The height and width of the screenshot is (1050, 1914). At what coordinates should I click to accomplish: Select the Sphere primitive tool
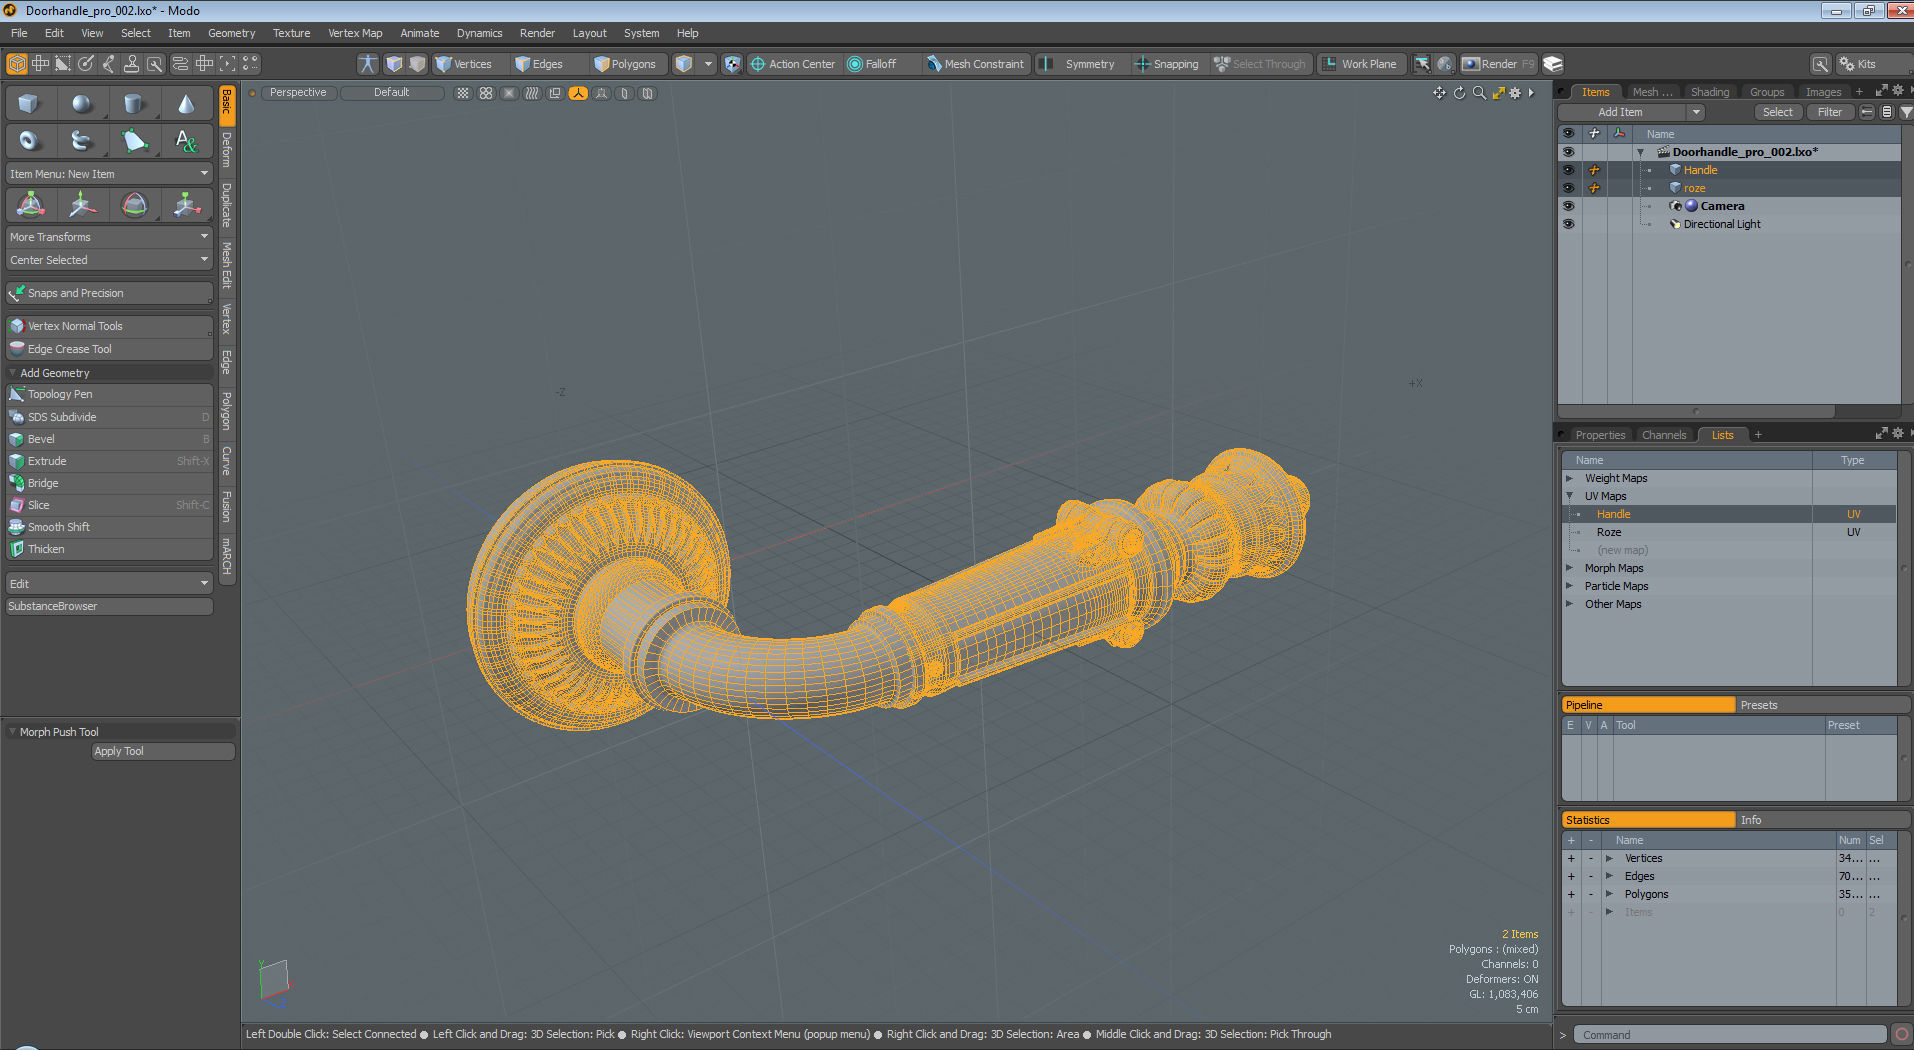click(82, 103)
